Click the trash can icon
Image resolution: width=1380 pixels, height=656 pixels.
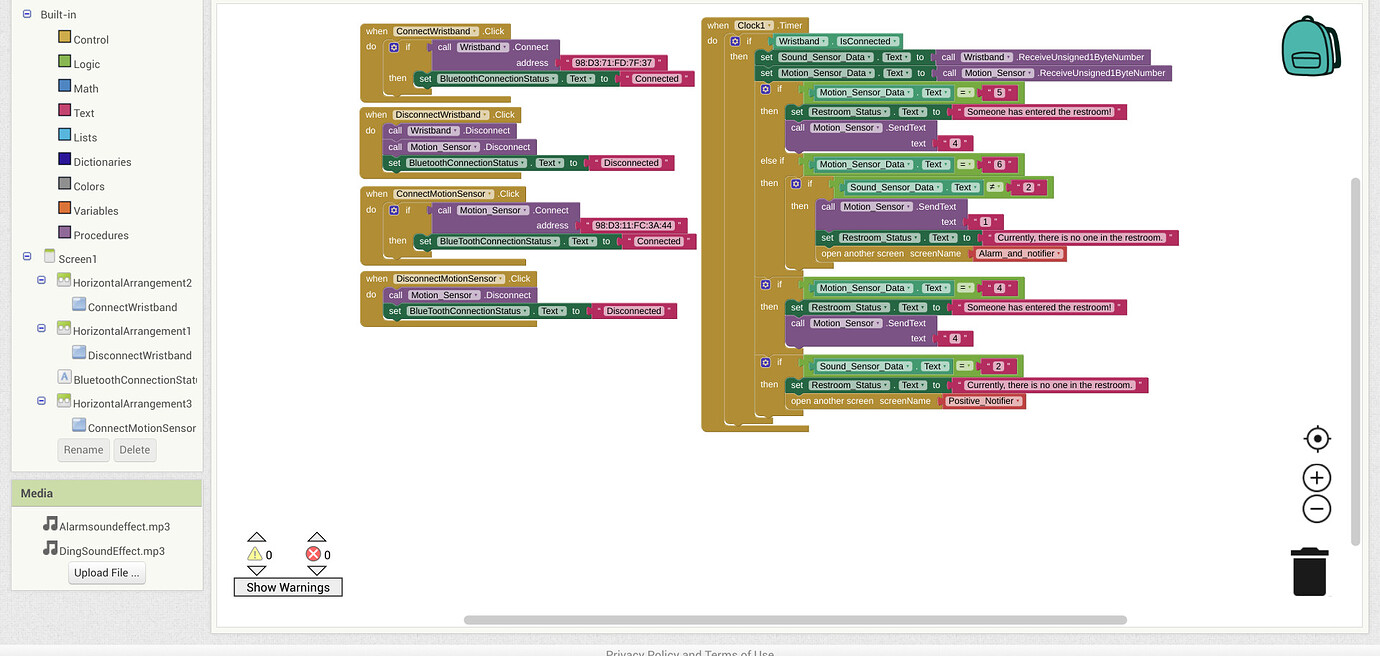[1309, 571]
